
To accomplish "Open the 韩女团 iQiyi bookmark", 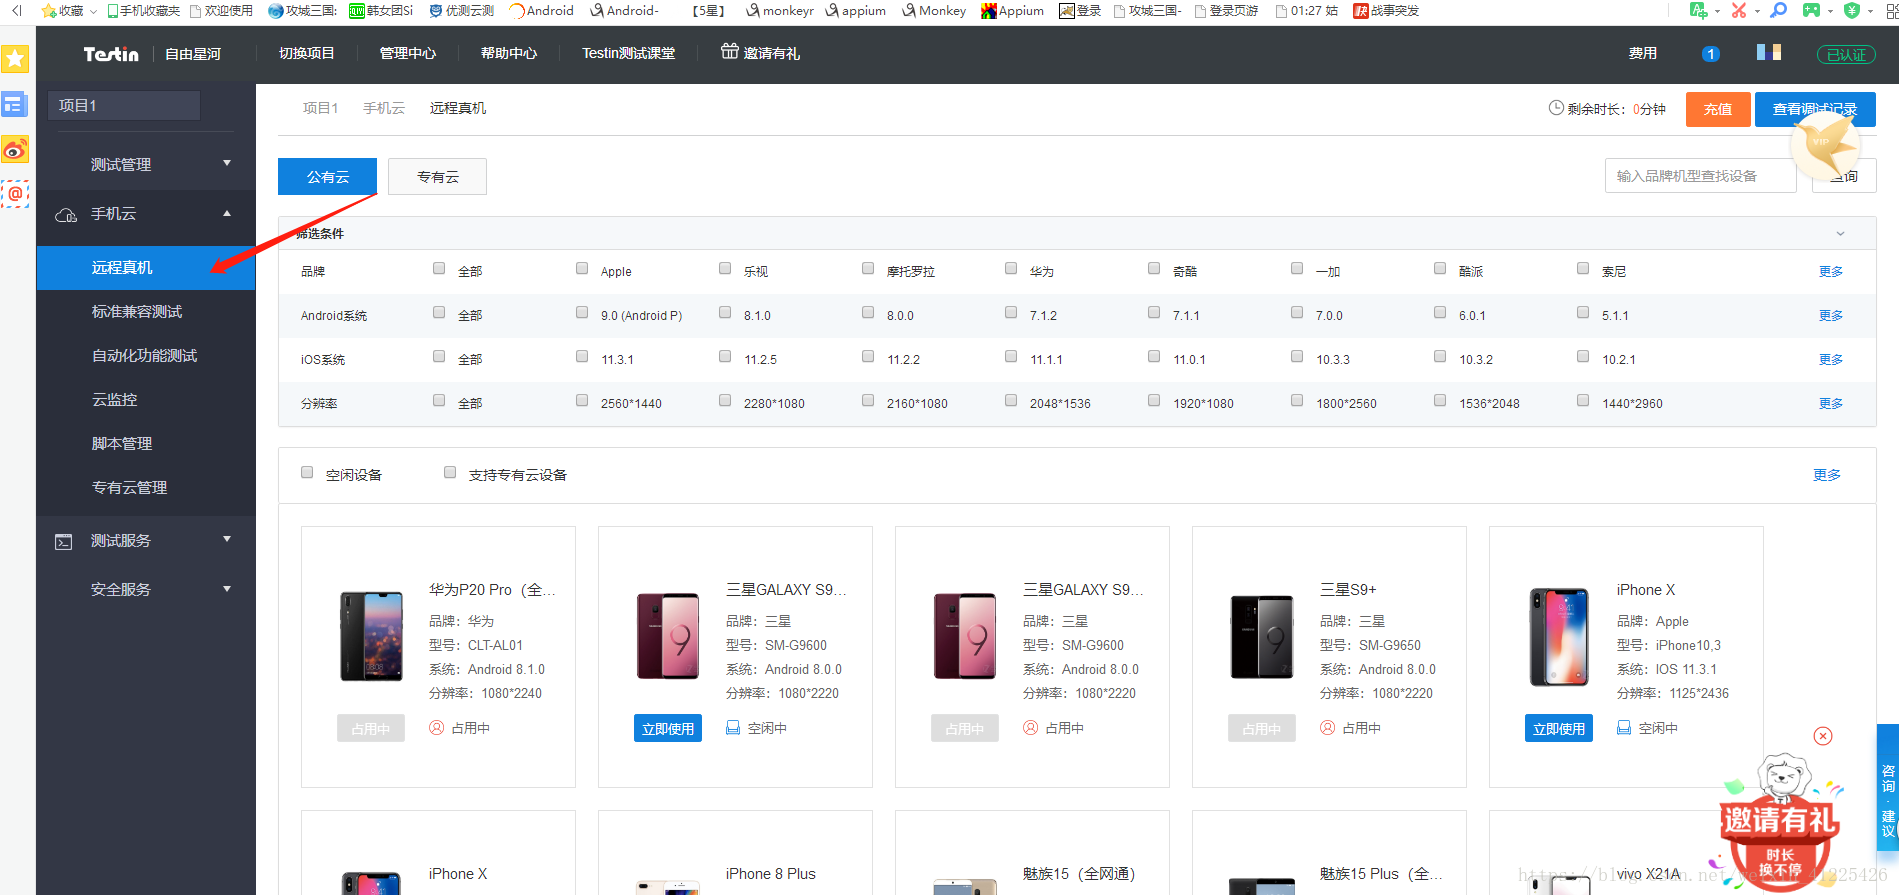I will 381,11.
